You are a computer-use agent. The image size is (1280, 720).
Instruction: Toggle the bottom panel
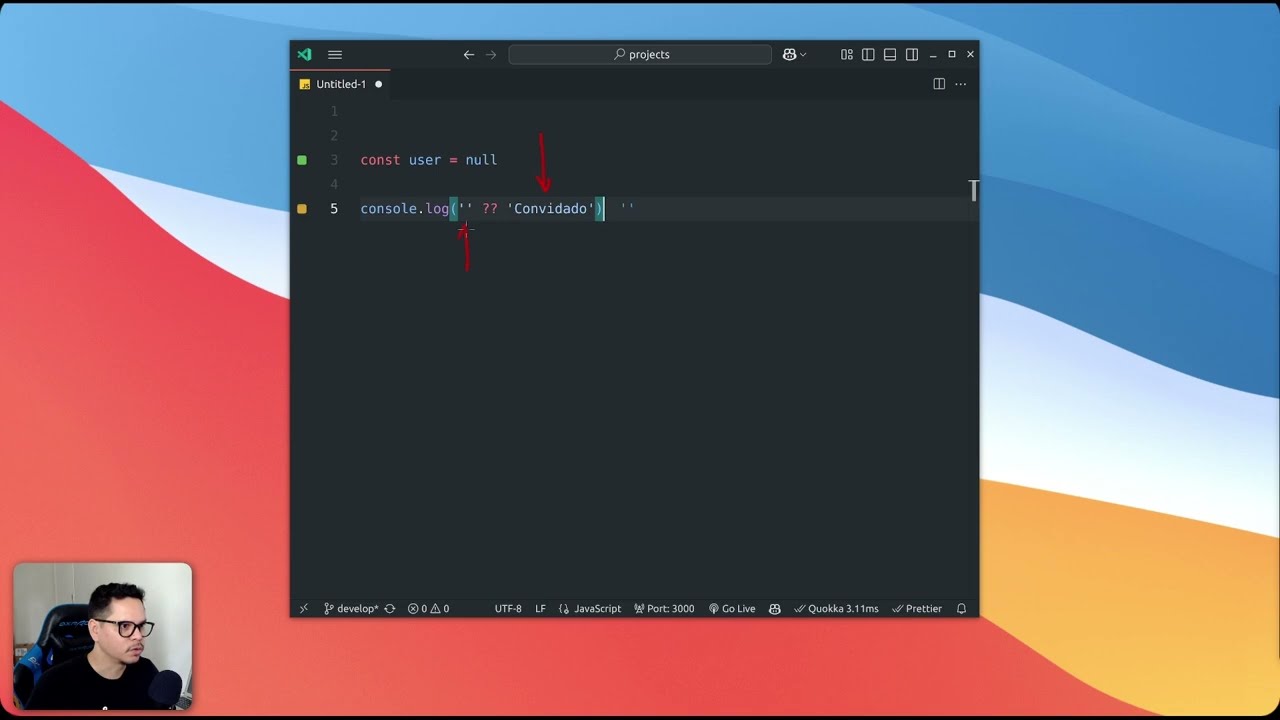pyautogui.click(x=890, y=55)
